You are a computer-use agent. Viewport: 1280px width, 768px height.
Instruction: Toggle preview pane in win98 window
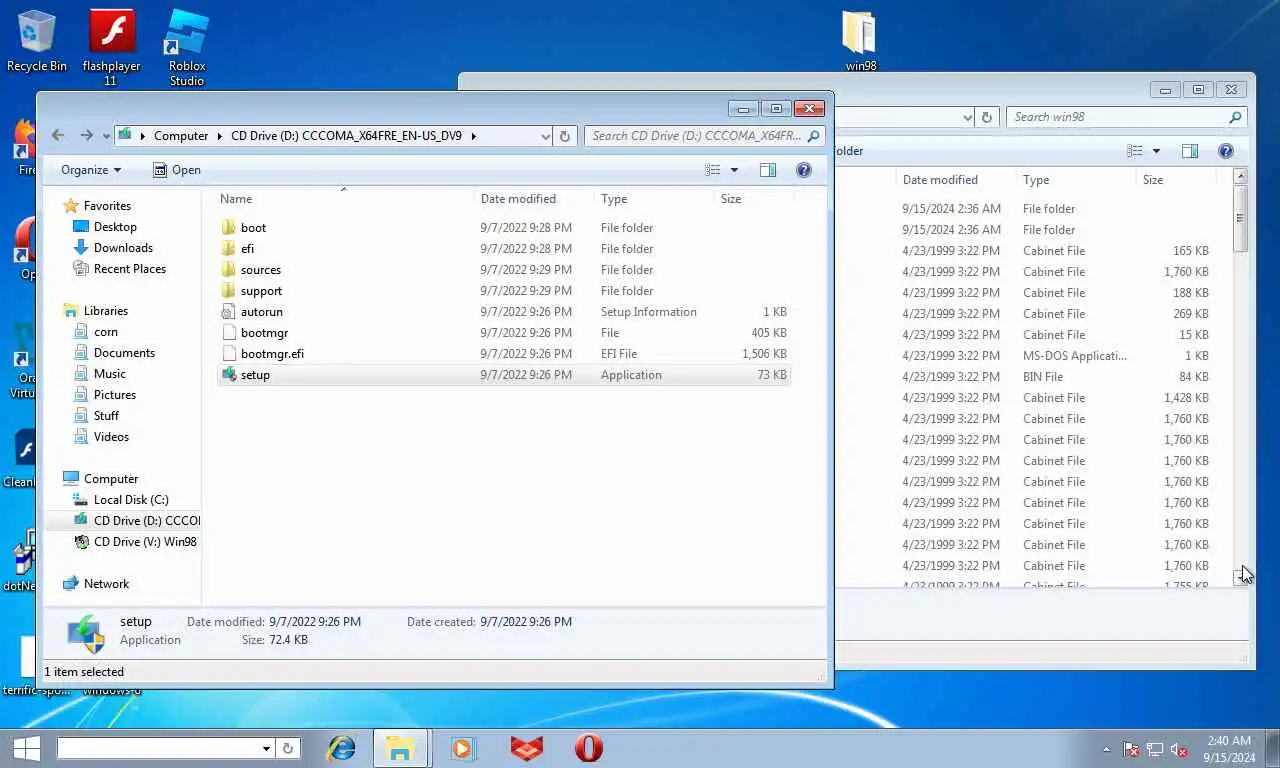(1190, 151)
